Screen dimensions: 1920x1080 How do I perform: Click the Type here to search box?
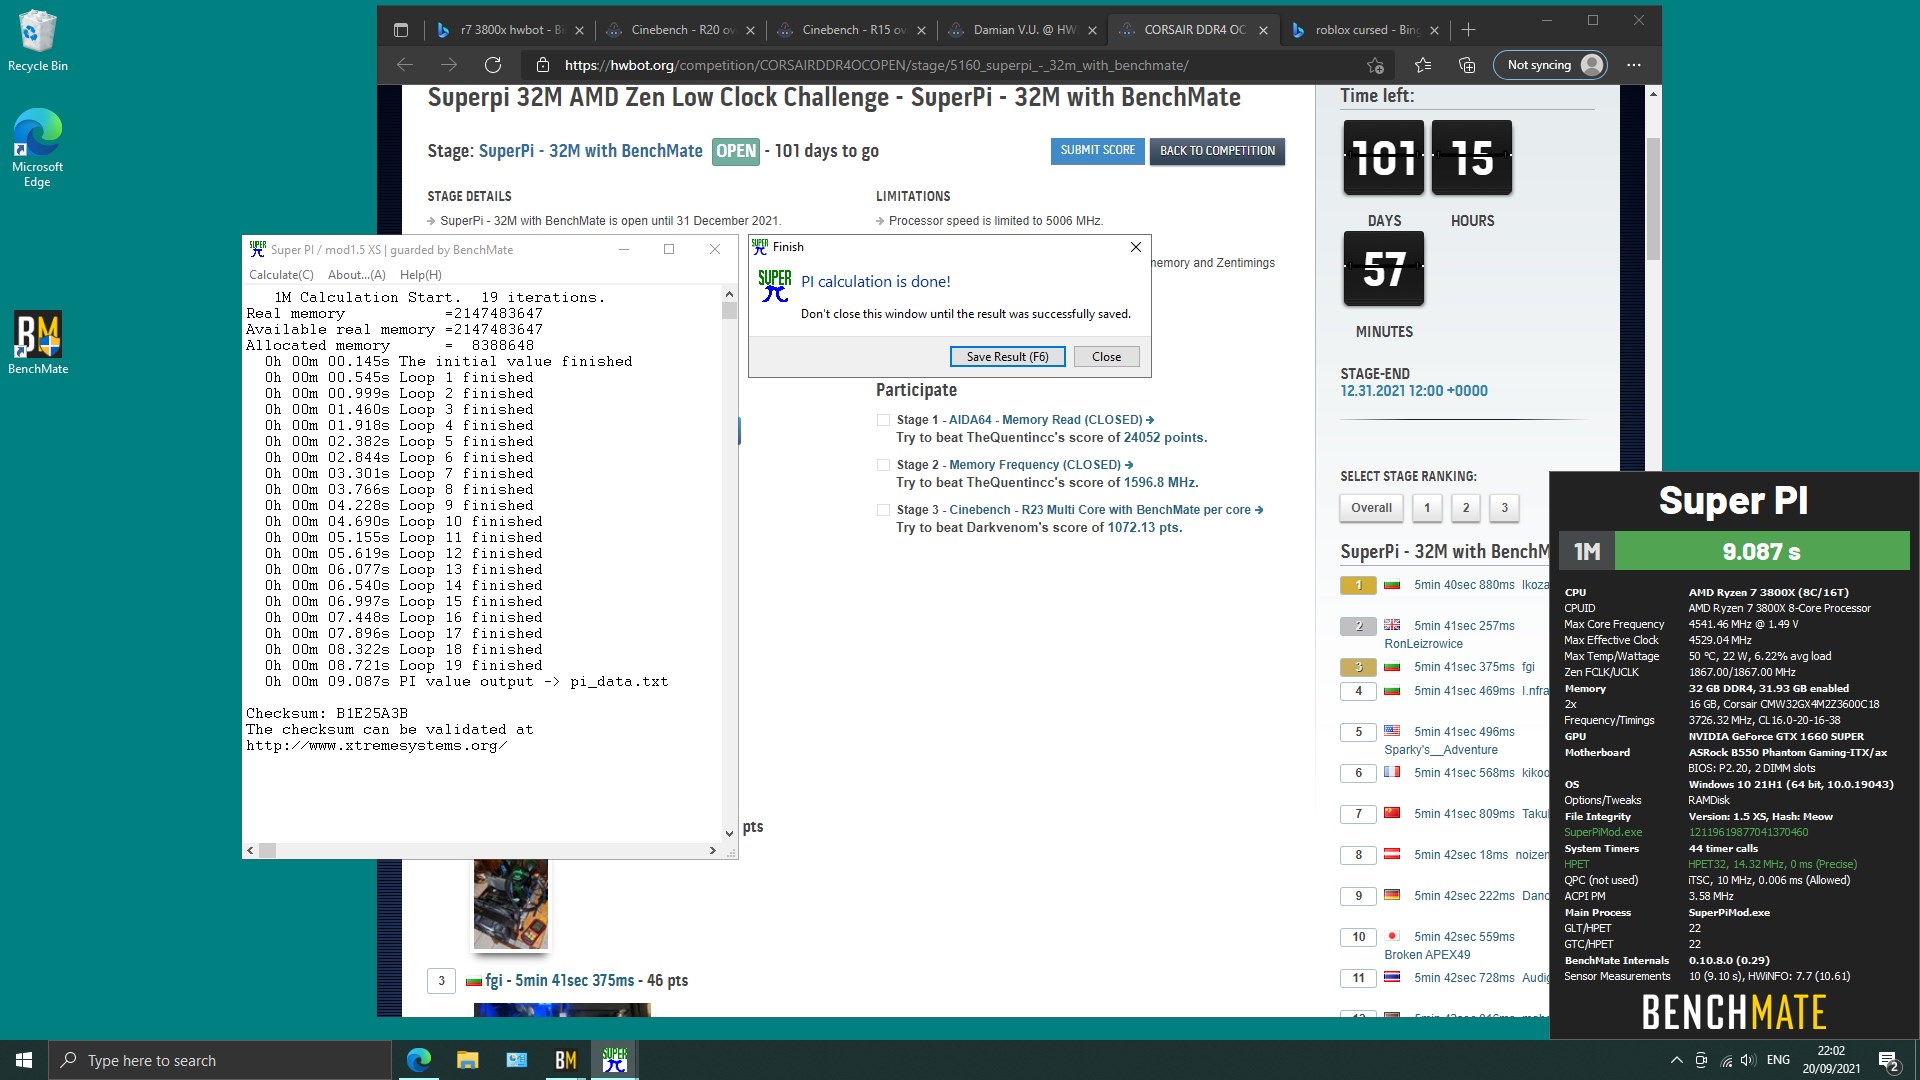[220, 1060]
